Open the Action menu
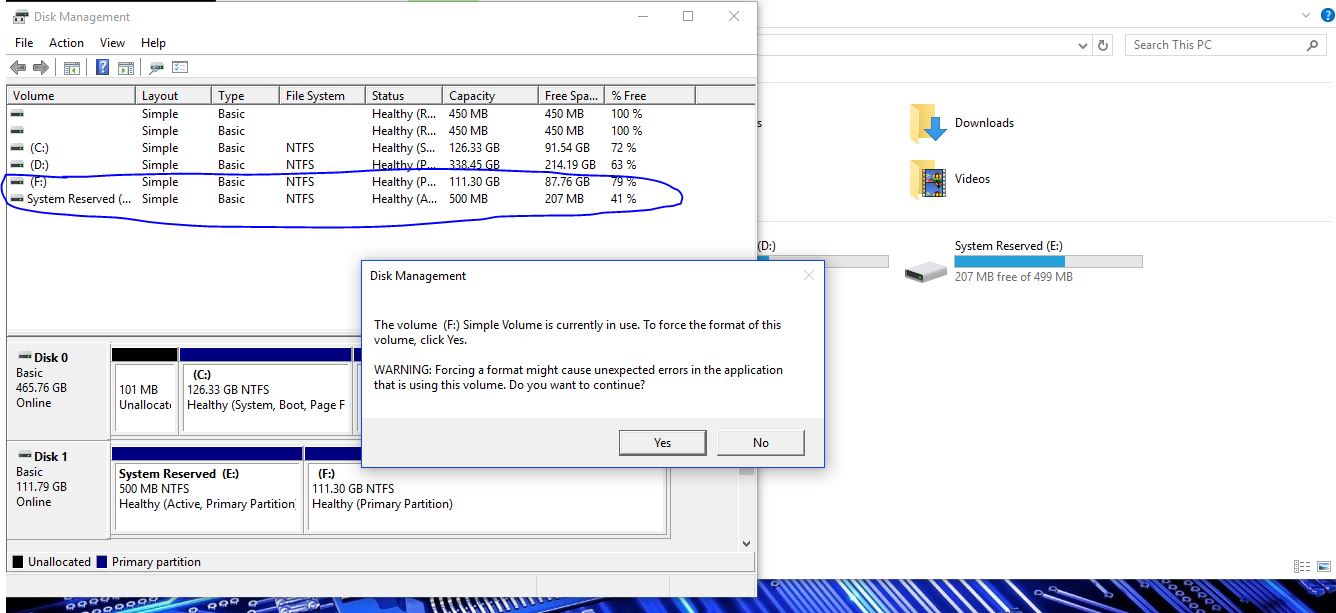Image resolution: width=1336 pixels, height=613 pixels. tap(66, 43)
